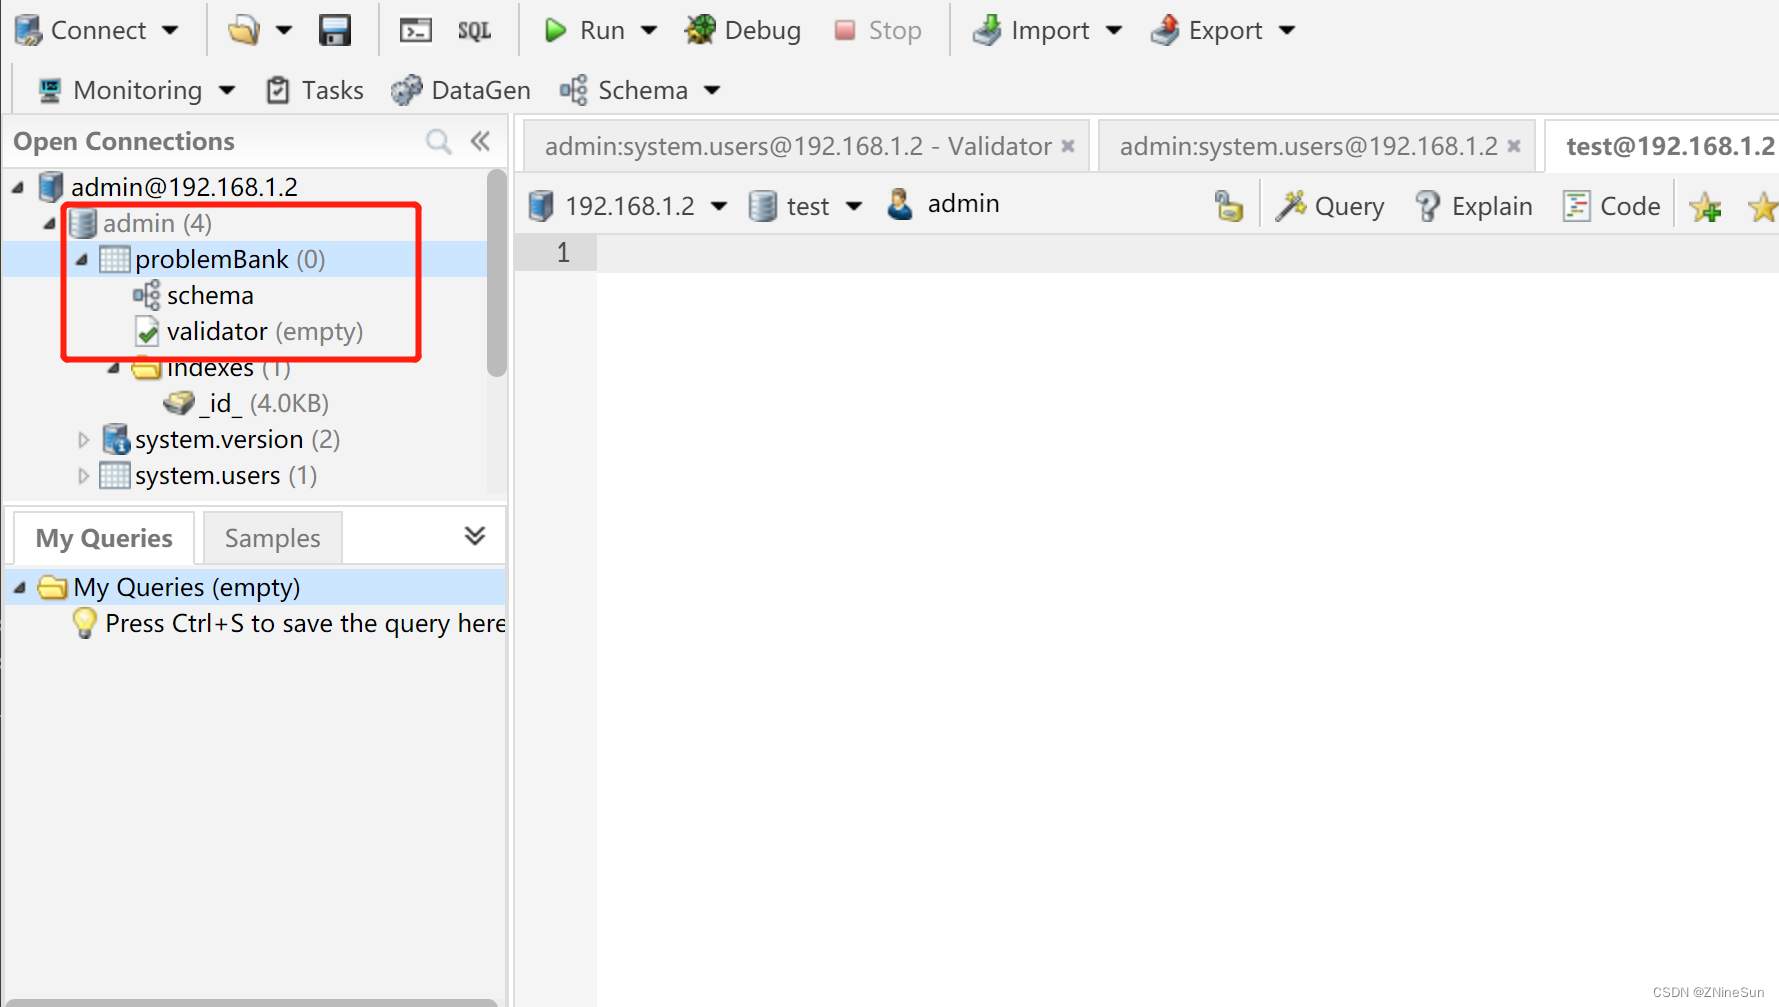Open the Tasks clipboard icon
The image size is (1779, 1007).
tap(277, 90)
